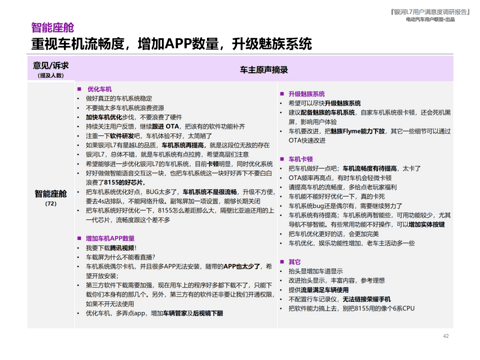This screenshot has width=480, height=360.
Task: Click the bold text '软件研发'
Action: [122, 136]
